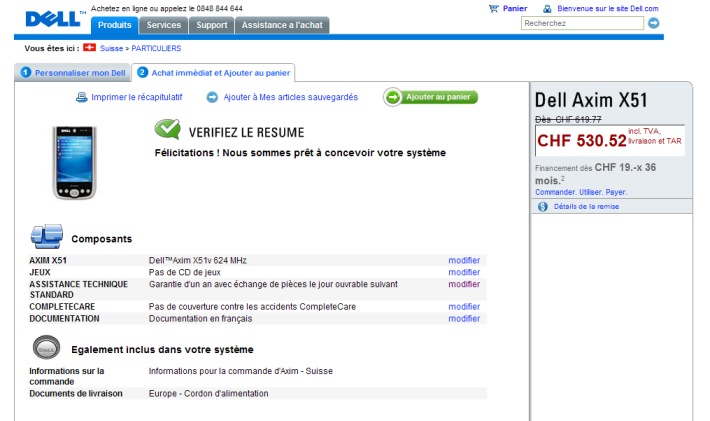The width and height of the screenshot is (710, 421).
Task: Click the CHF 530.52 price
Action: tap(581, 141)
